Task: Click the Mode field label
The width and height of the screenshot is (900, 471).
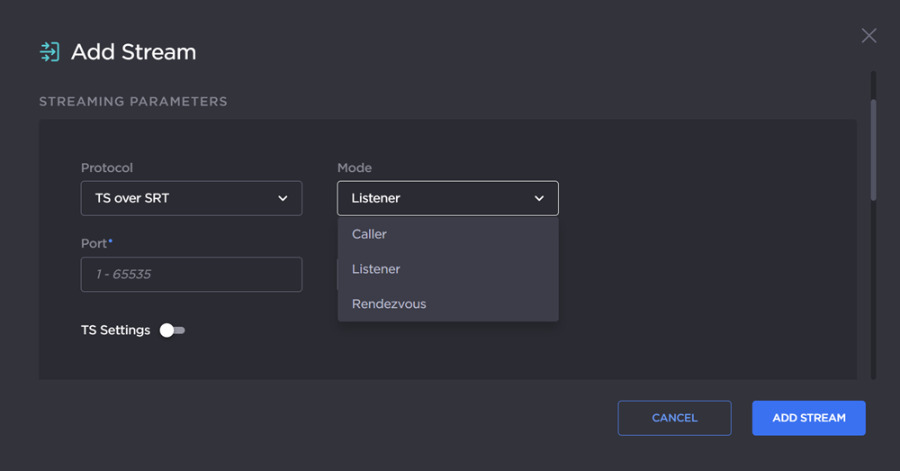Action: click(354, 168)
